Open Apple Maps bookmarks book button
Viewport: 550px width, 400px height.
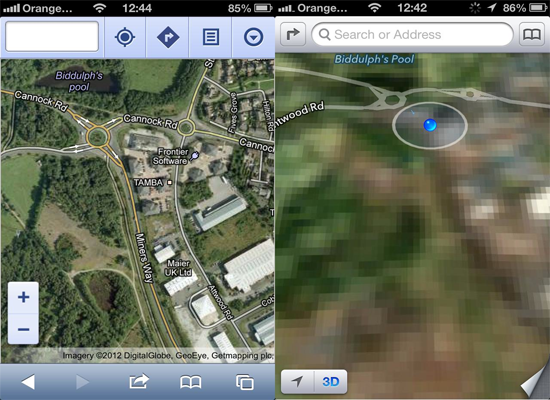[x=532, y=34]
